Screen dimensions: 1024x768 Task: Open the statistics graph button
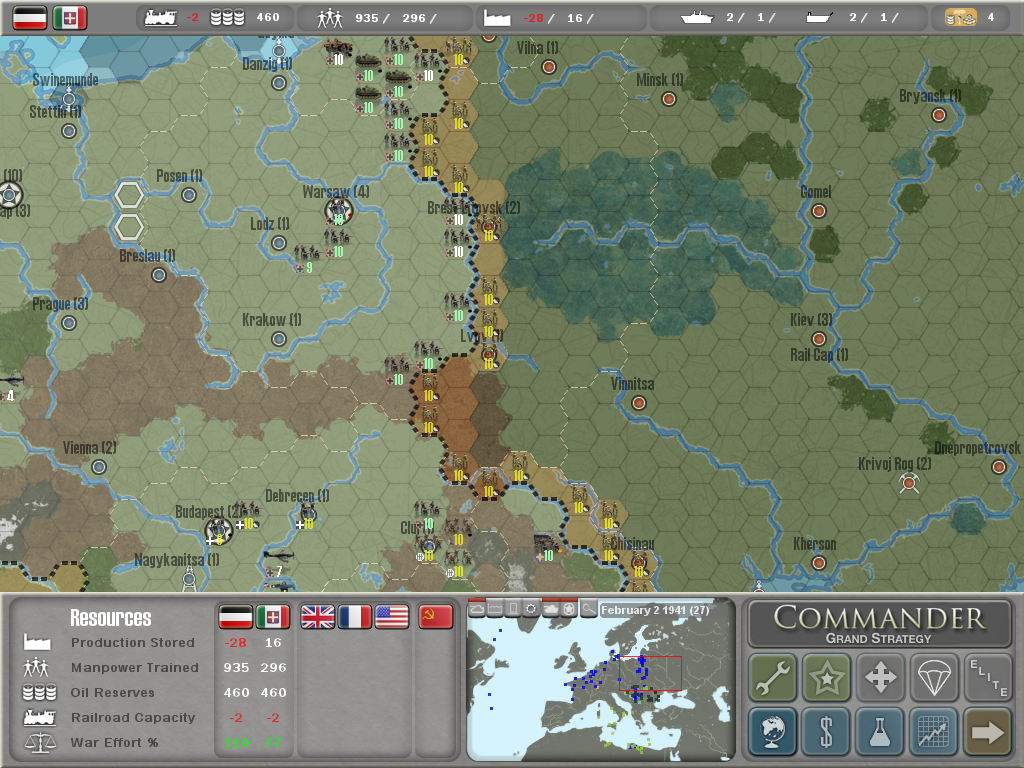934,732
